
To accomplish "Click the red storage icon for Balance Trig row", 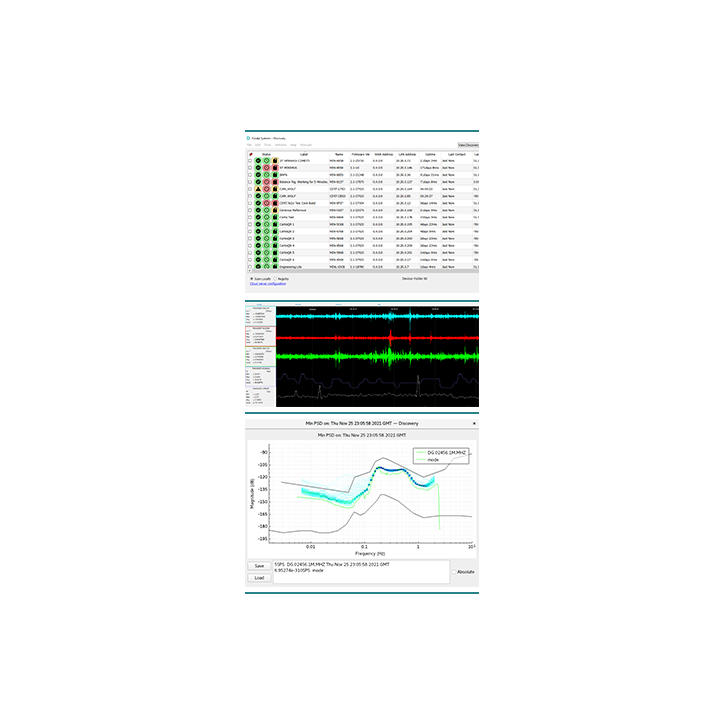I will (x=275, y=181).
